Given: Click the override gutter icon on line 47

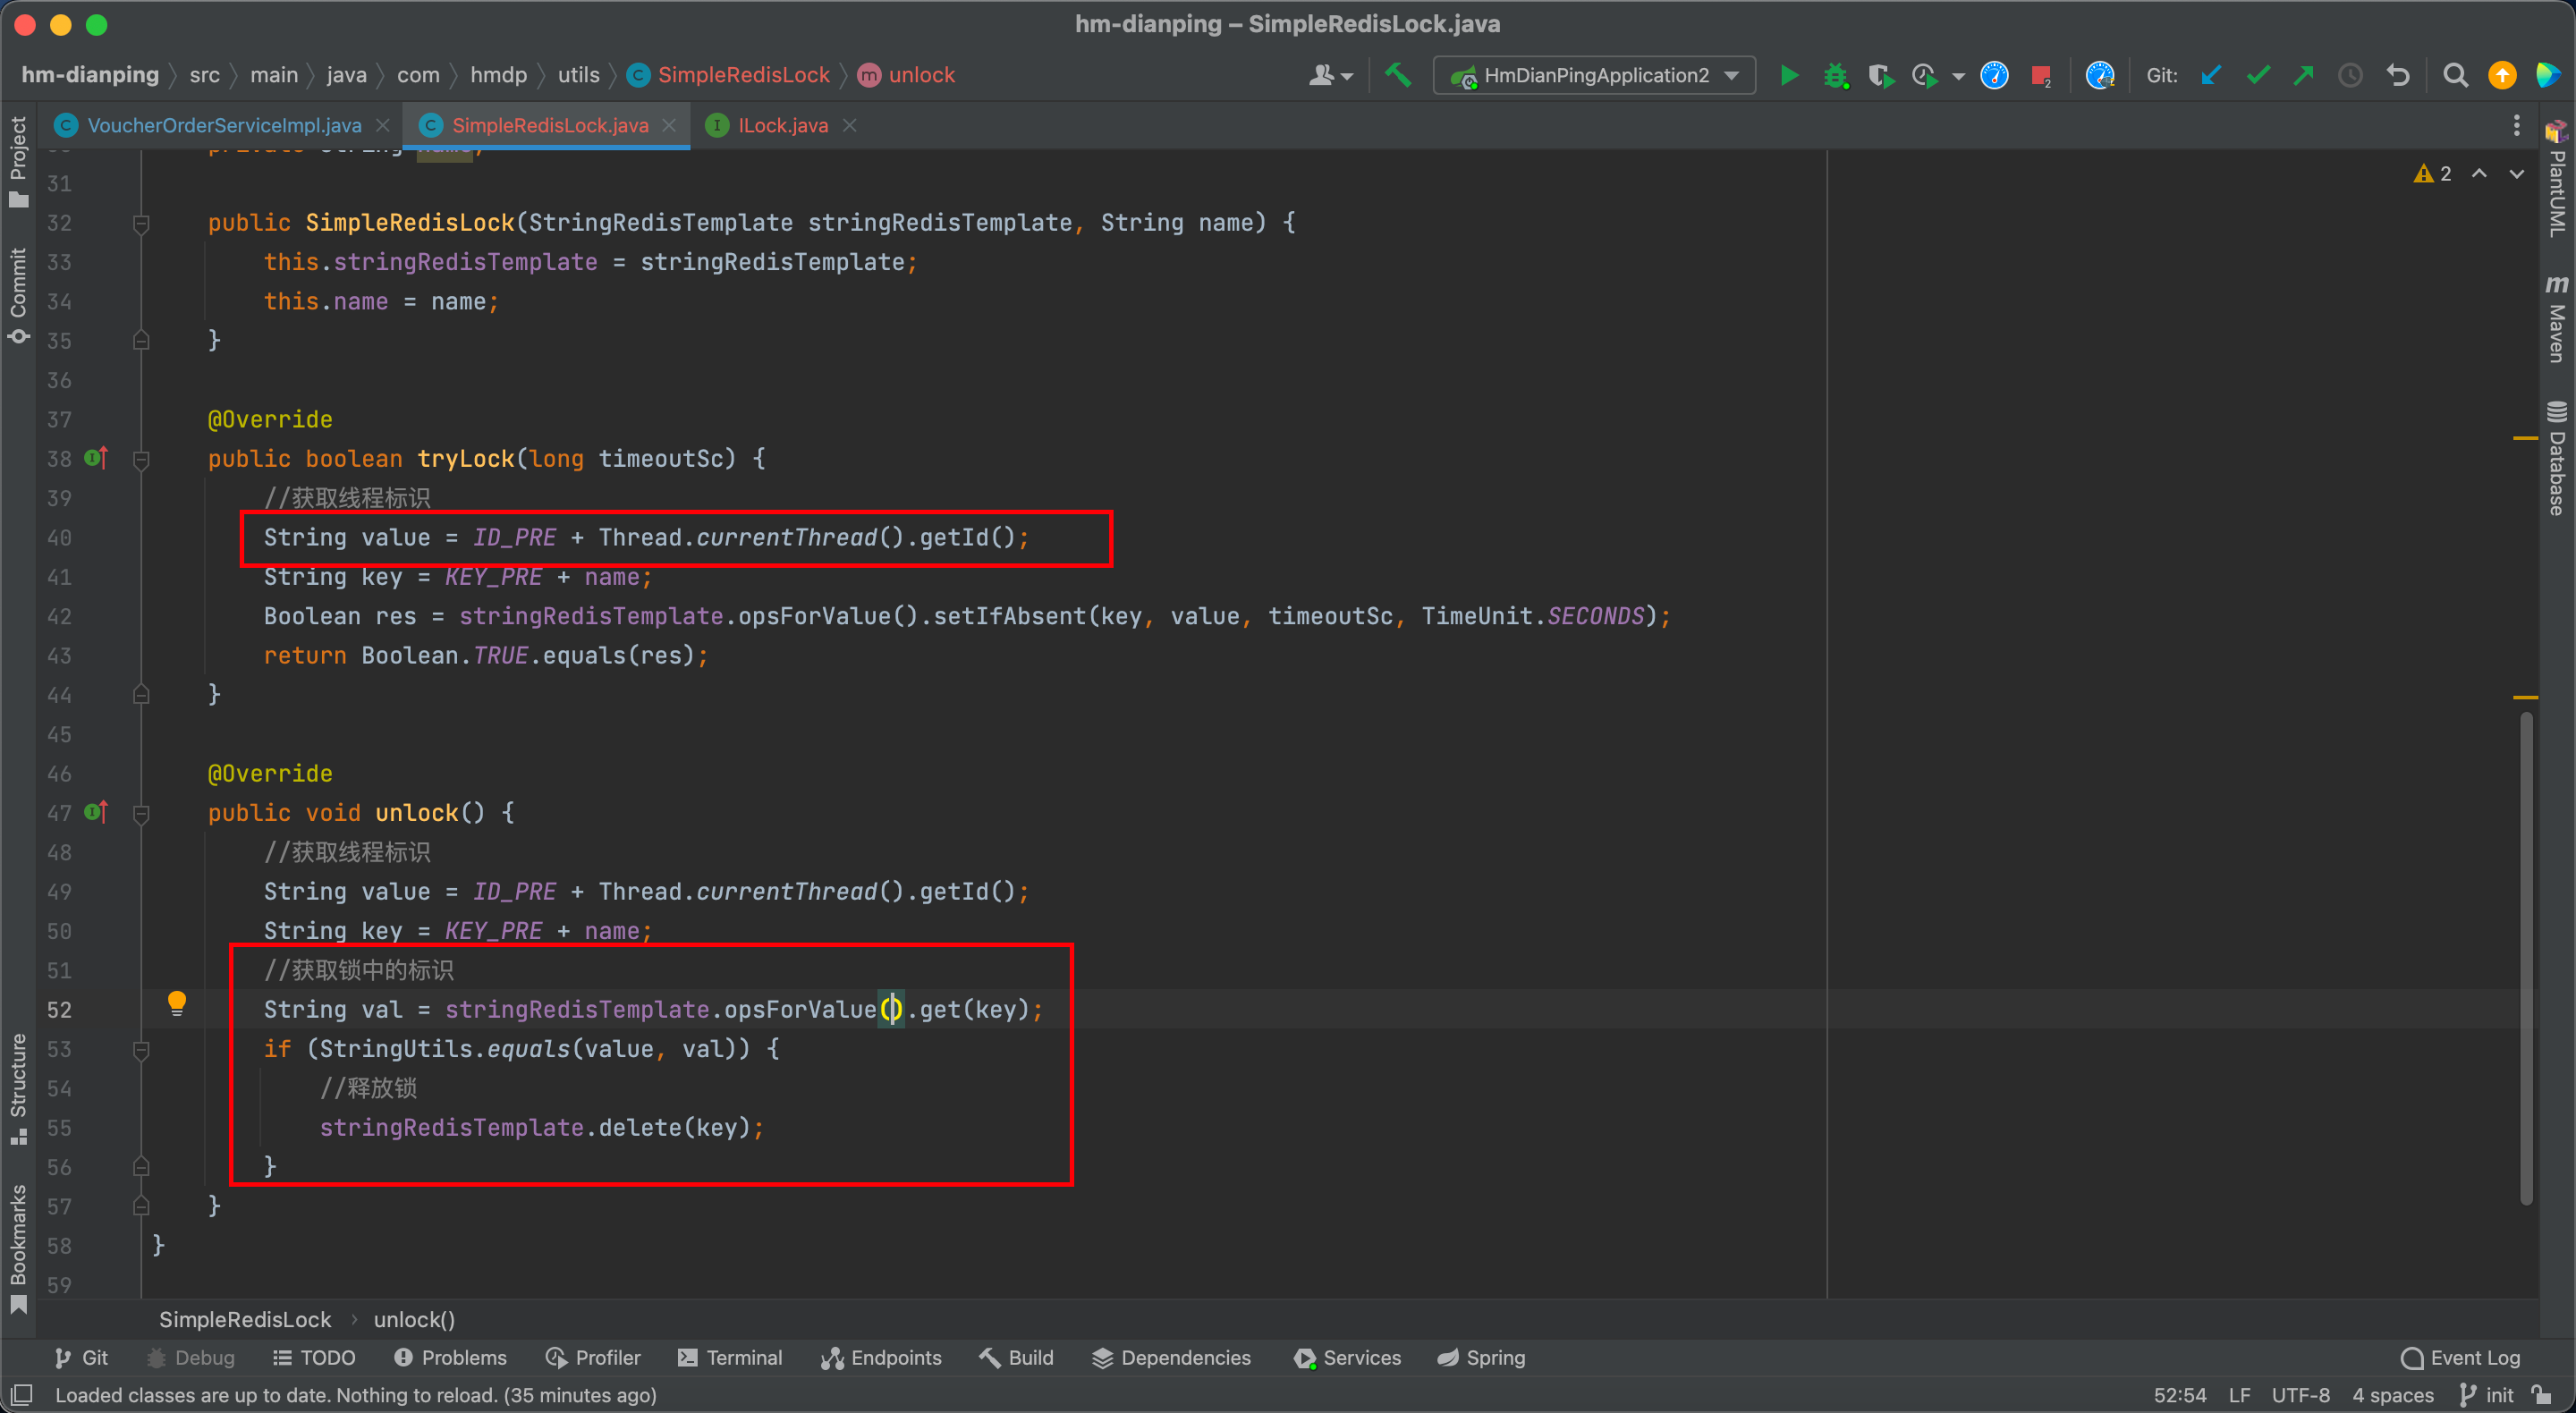Looking at the screenshot, I should point(96,812).
